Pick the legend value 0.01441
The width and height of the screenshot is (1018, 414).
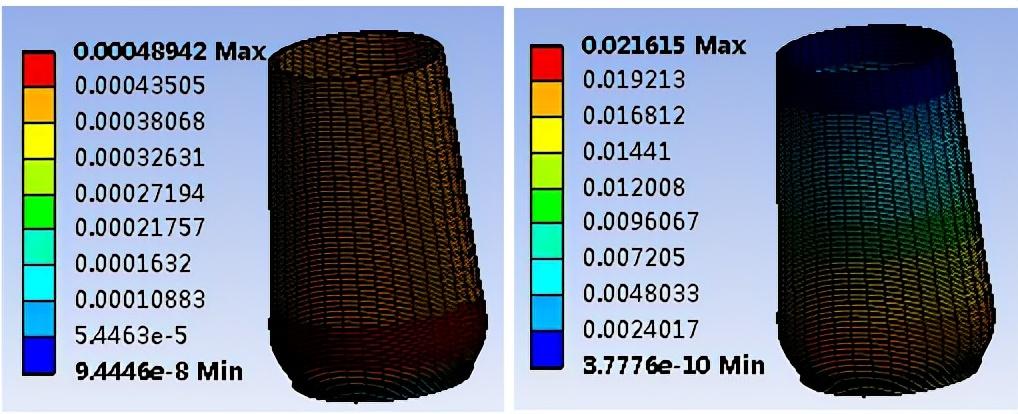pyautogui.click(x=627, y=152)
